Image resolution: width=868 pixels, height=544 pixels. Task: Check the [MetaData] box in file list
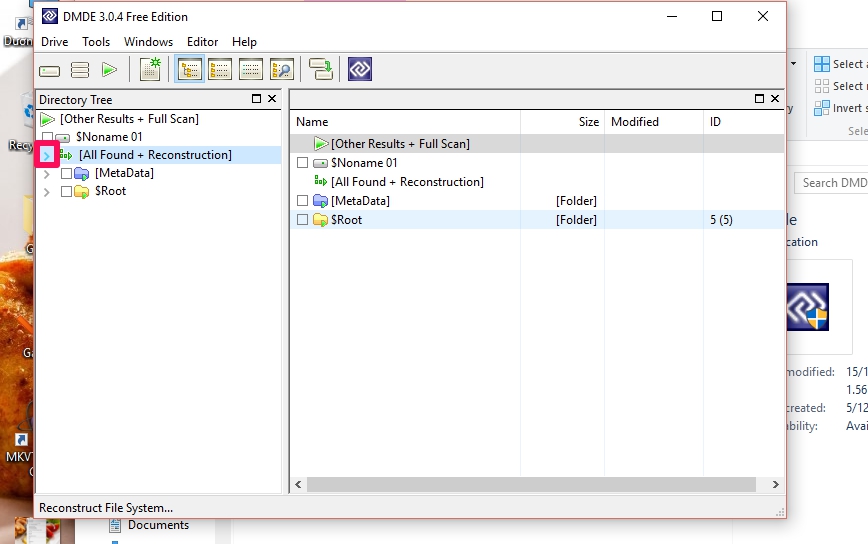302,200
